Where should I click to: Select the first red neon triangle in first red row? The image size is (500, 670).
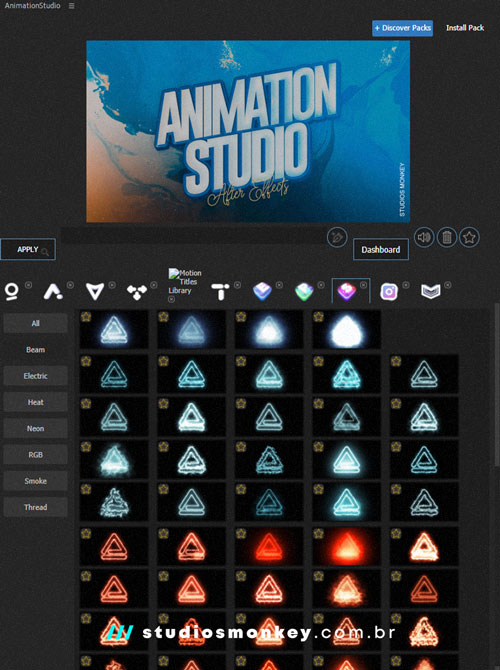click(114, 546)
